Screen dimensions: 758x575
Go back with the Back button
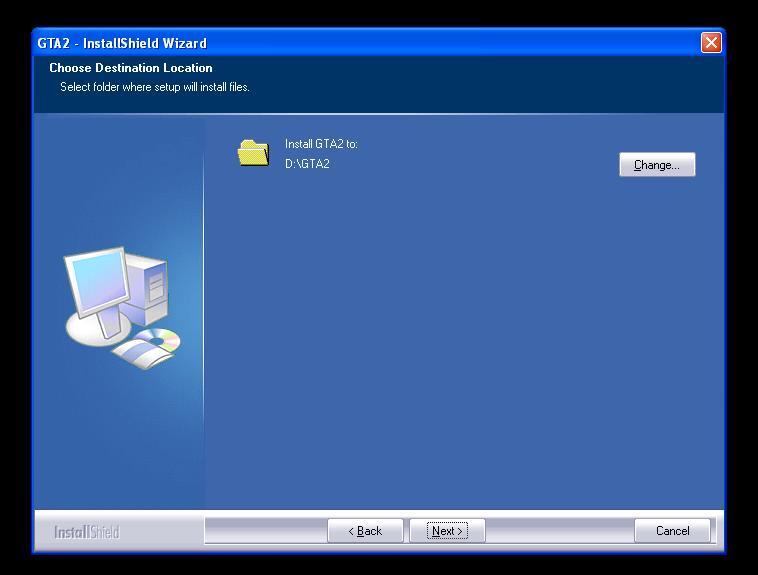point(365,531)
